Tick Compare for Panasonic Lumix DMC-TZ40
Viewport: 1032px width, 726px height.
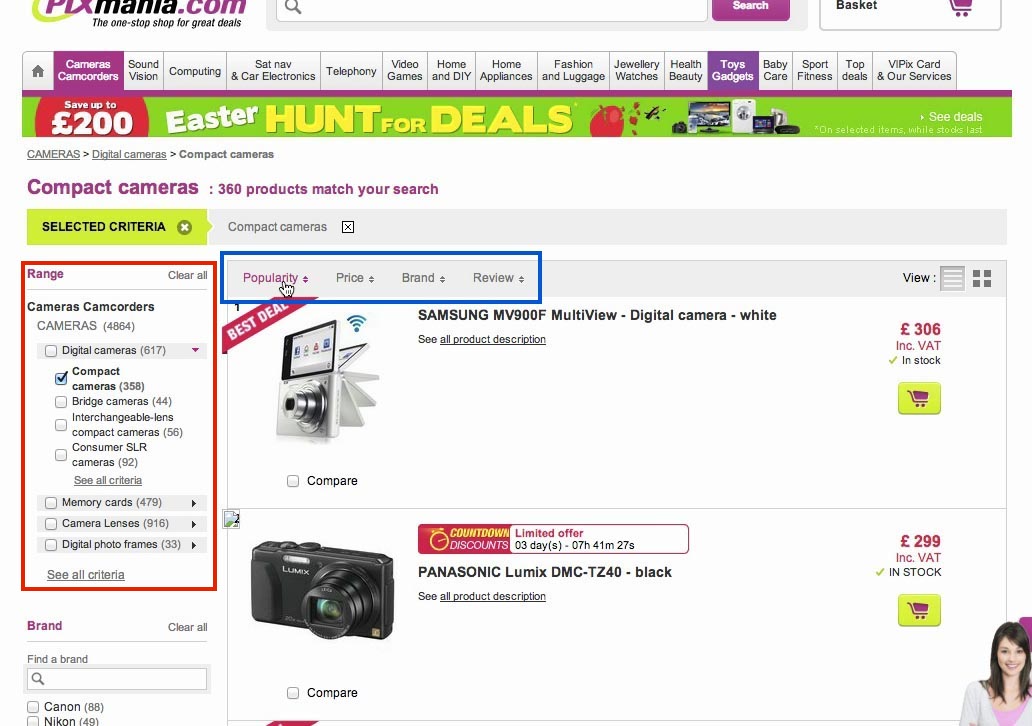293,693
